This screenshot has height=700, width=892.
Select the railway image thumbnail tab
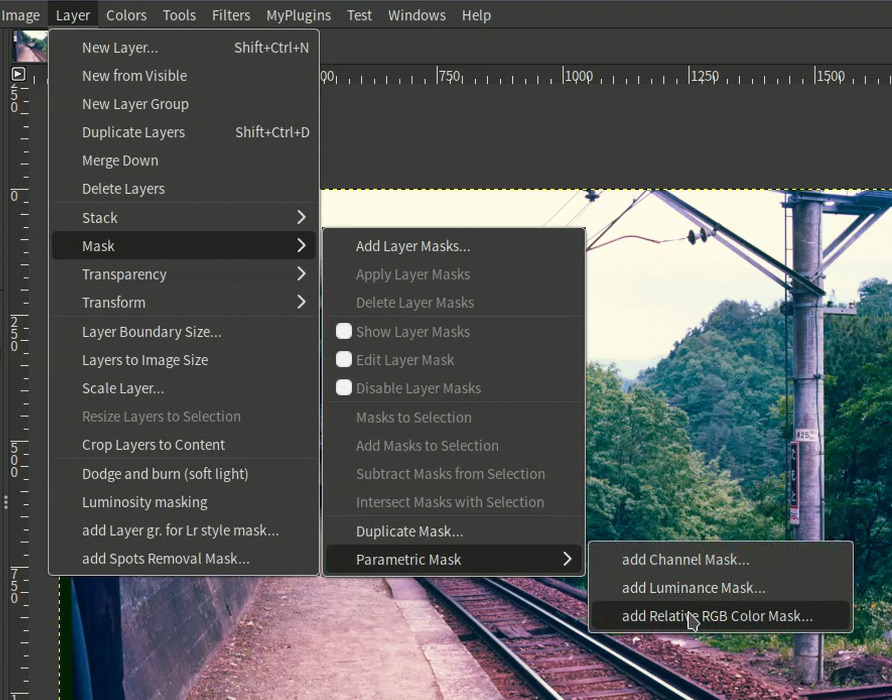click(x=30, y=46)
